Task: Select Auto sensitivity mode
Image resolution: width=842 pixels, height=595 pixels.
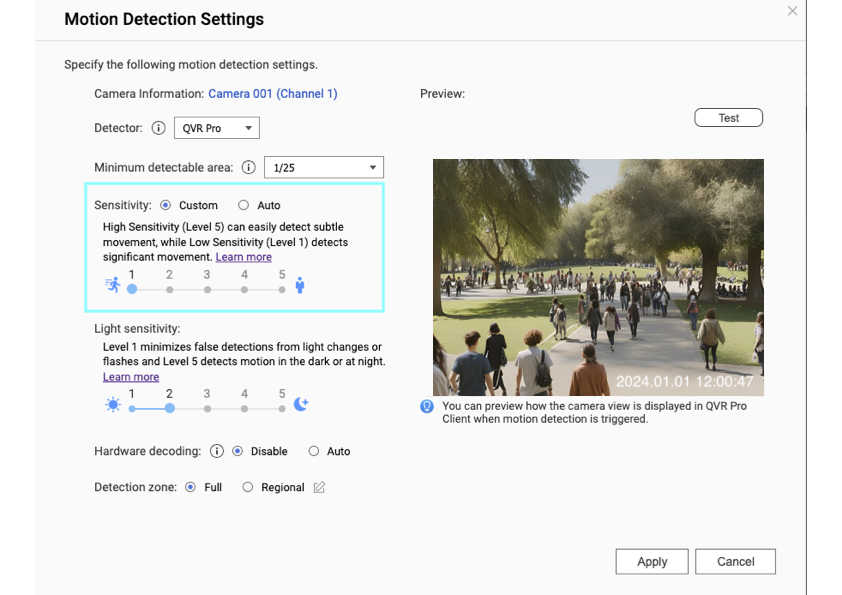Action: pos(243,205)
